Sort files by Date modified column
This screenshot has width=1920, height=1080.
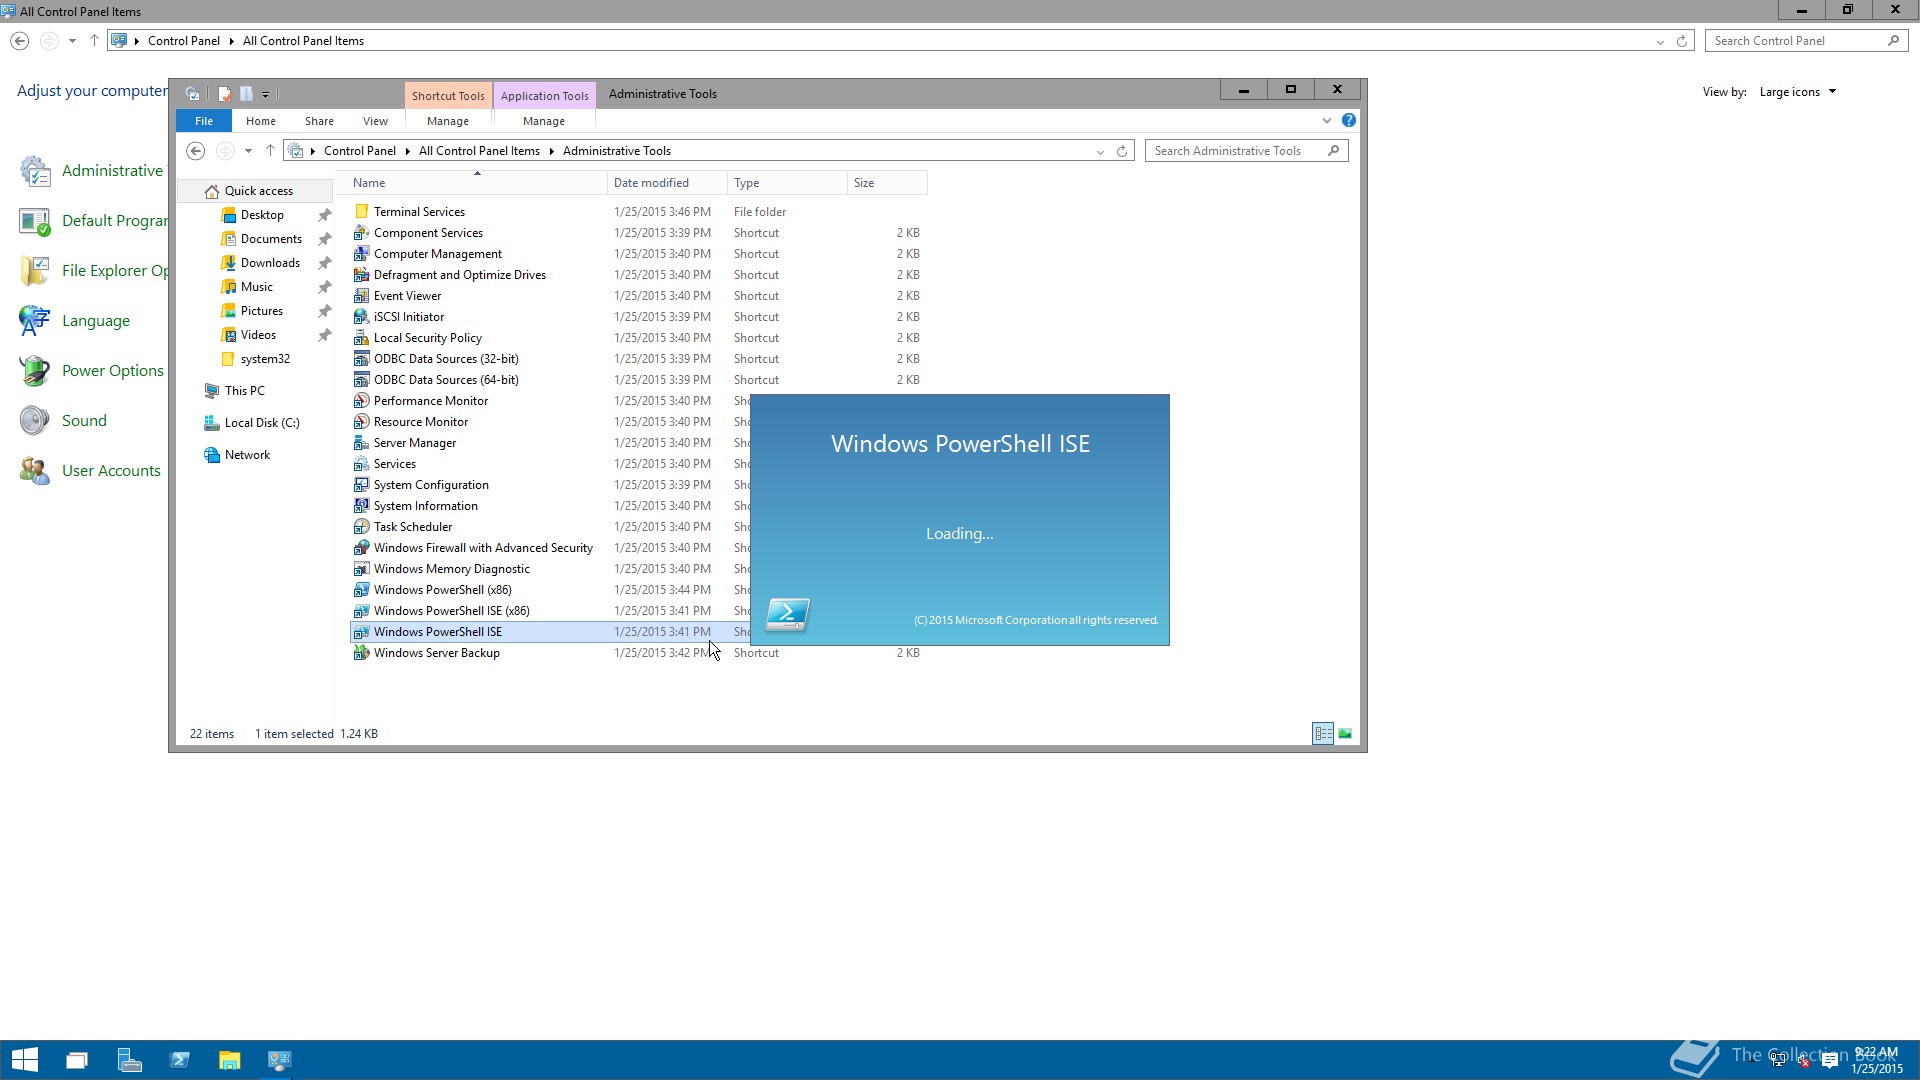(x=667, y=183)
